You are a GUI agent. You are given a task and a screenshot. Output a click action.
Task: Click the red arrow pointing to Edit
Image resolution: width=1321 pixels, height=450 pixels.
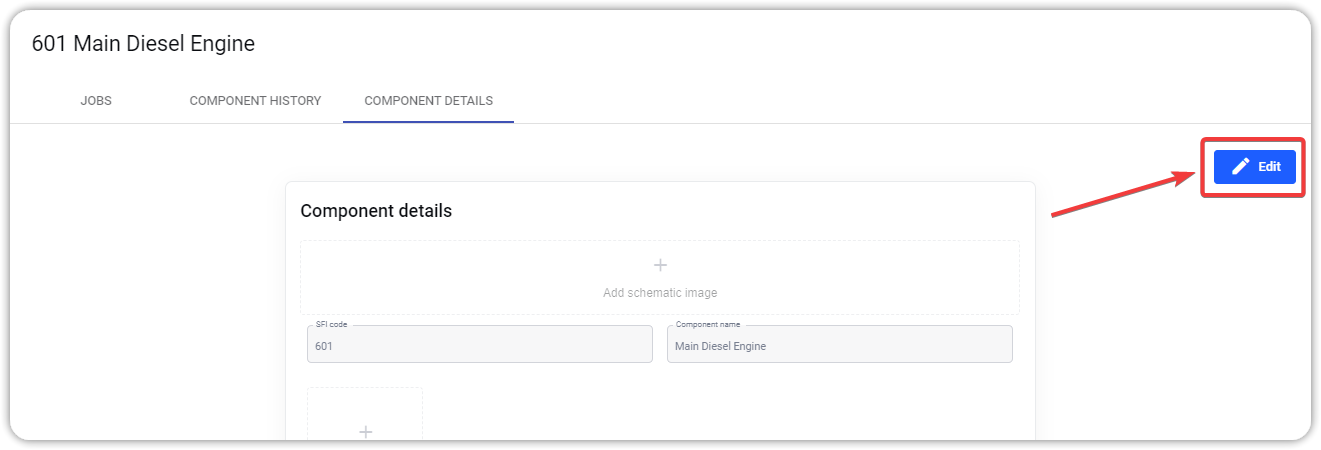click(x=1125, y=193)
